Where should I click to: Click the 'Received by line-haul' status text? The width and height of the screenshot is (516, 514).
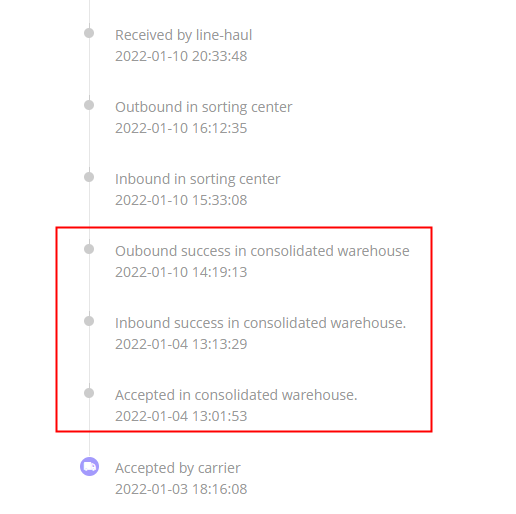[x=183, y=35]
